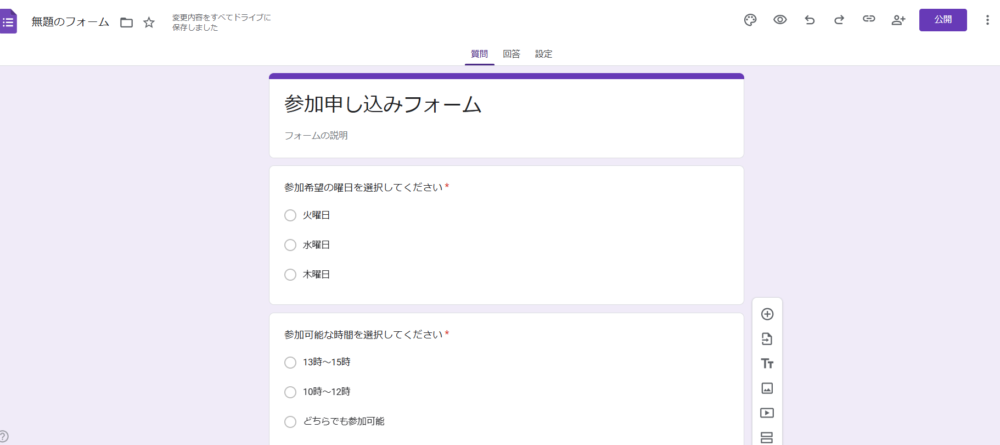This screenshot has width=1000, height=445.
Task: Add title and description Tt icon
Action: (x=767, y=364)
